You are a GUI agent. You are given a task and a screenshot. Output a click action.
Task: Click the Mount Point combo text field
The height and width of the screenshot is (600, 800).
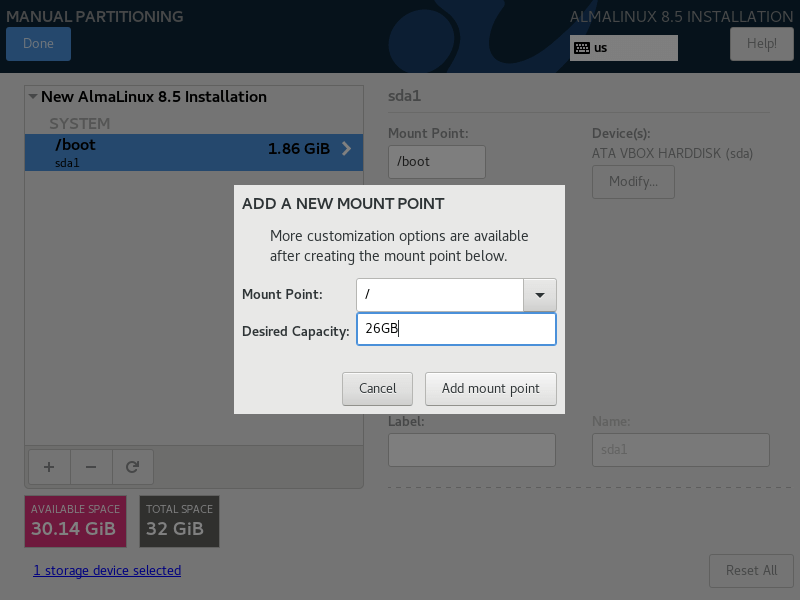(440, 295)
